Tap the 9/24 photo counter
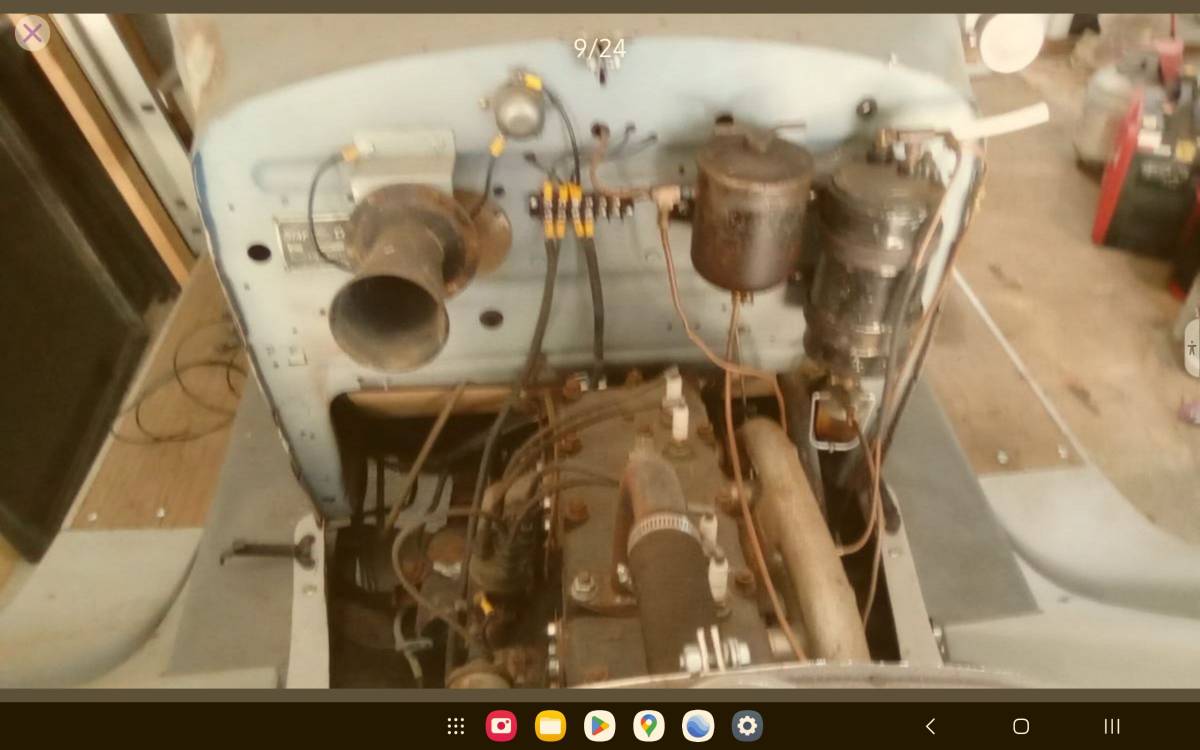 tap(599, 48)
